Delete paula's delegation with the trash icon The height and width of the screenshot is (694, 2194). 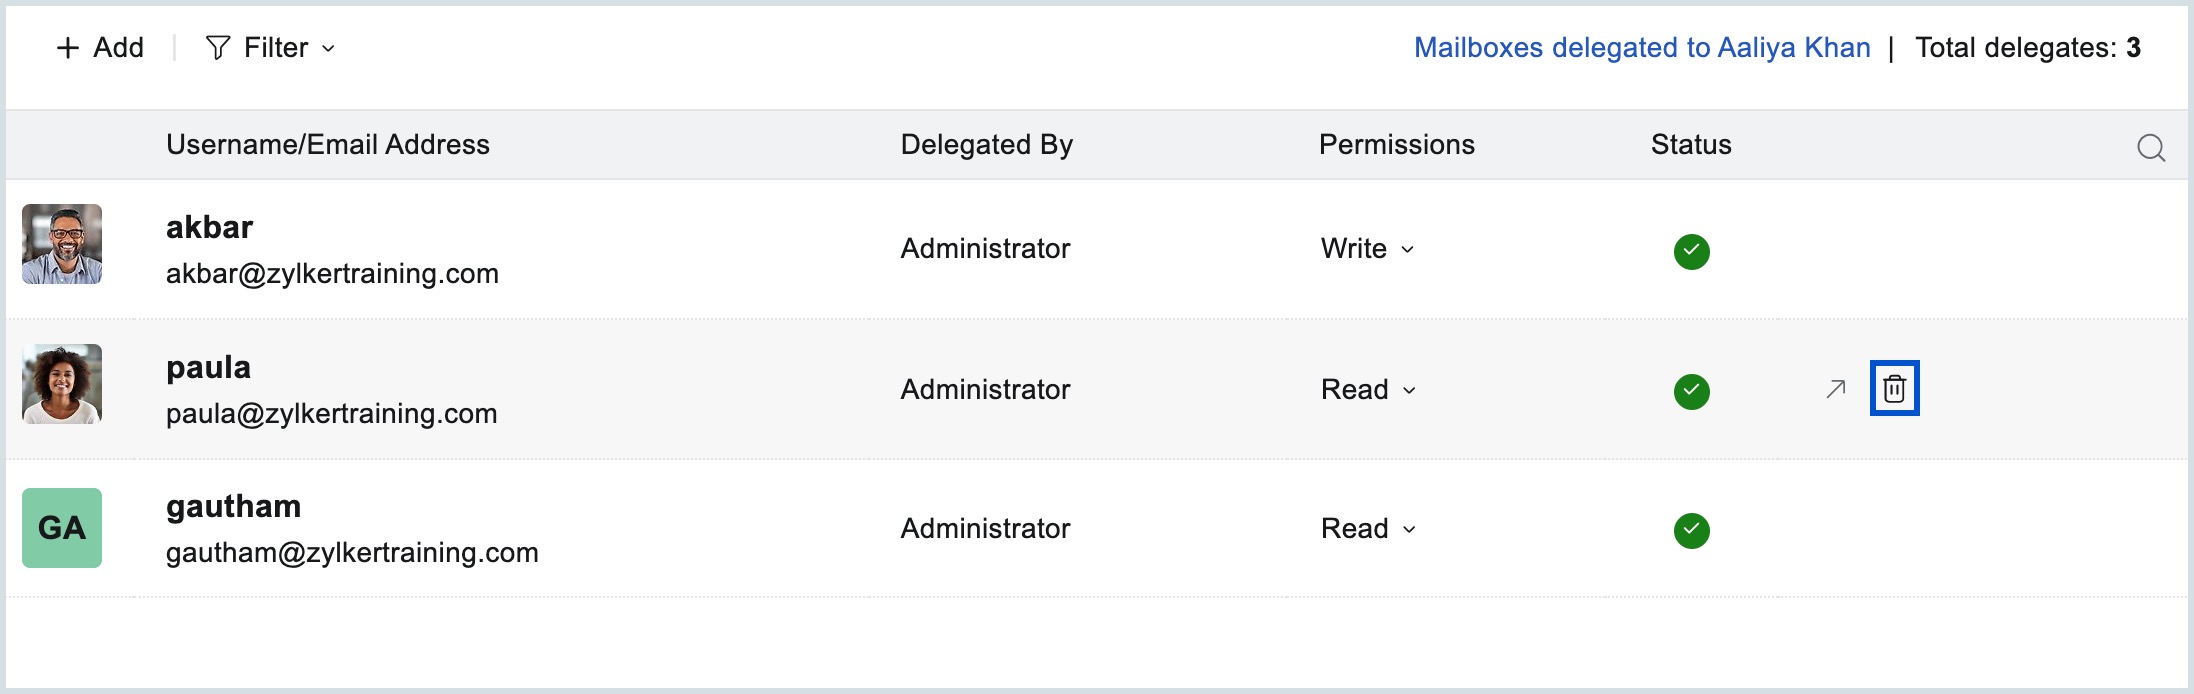click(x=1896, y=389)
